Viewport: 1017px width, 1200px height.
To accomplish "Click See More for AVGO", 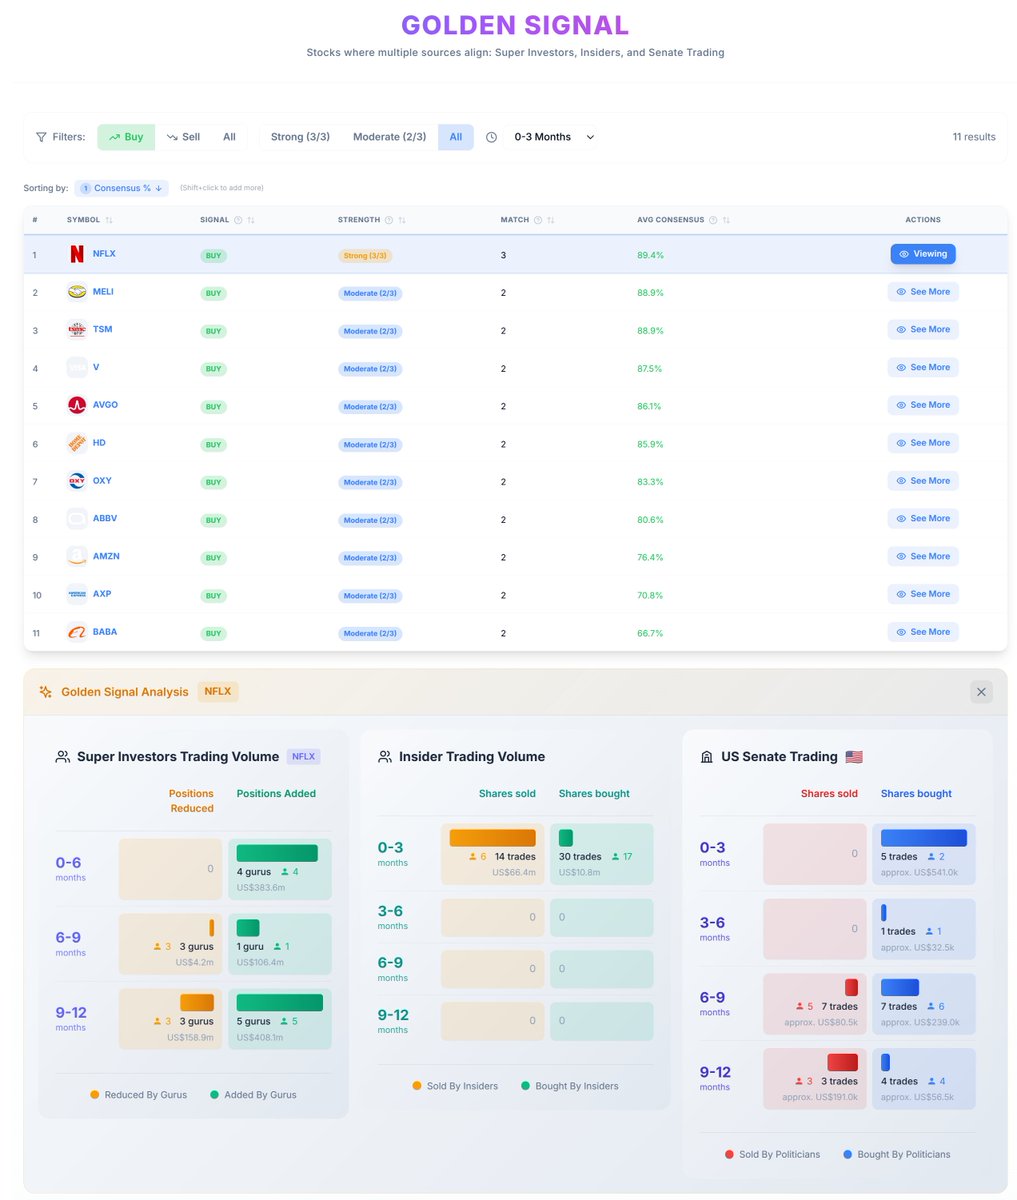I will [x=923, y=405].
